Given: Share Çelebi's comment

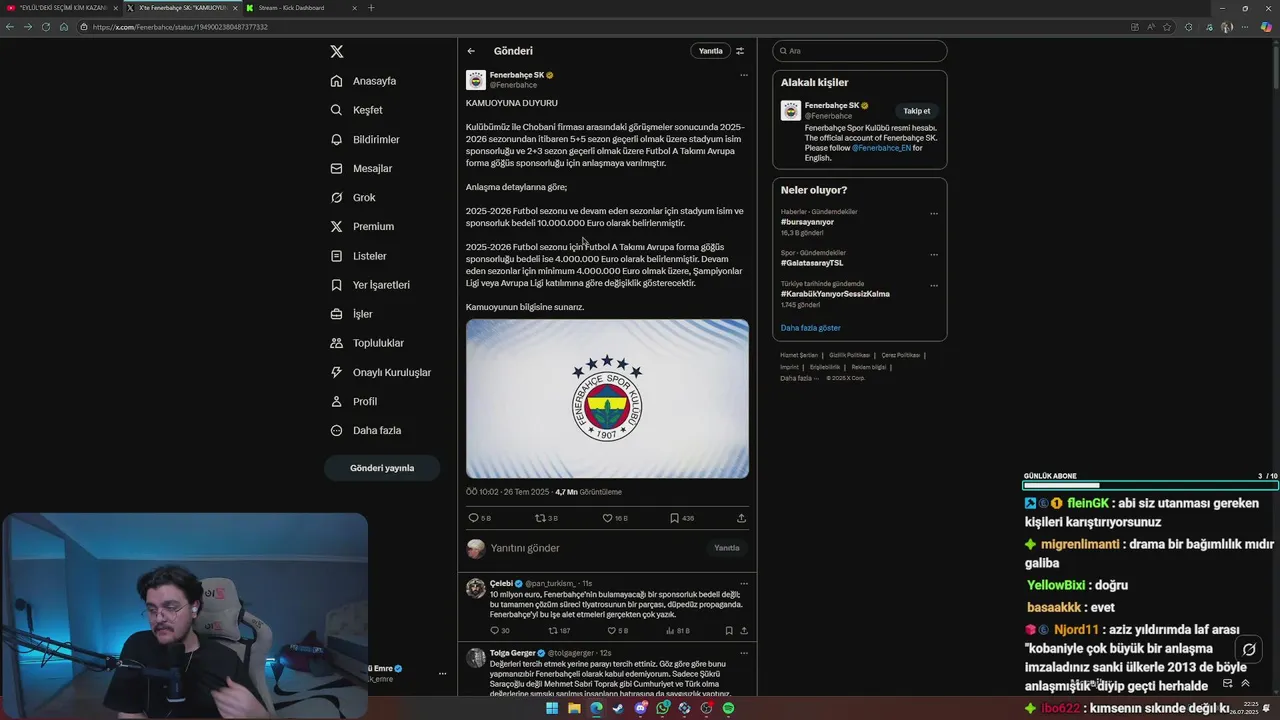Looking at the screenshot, I should click(743, 631).
